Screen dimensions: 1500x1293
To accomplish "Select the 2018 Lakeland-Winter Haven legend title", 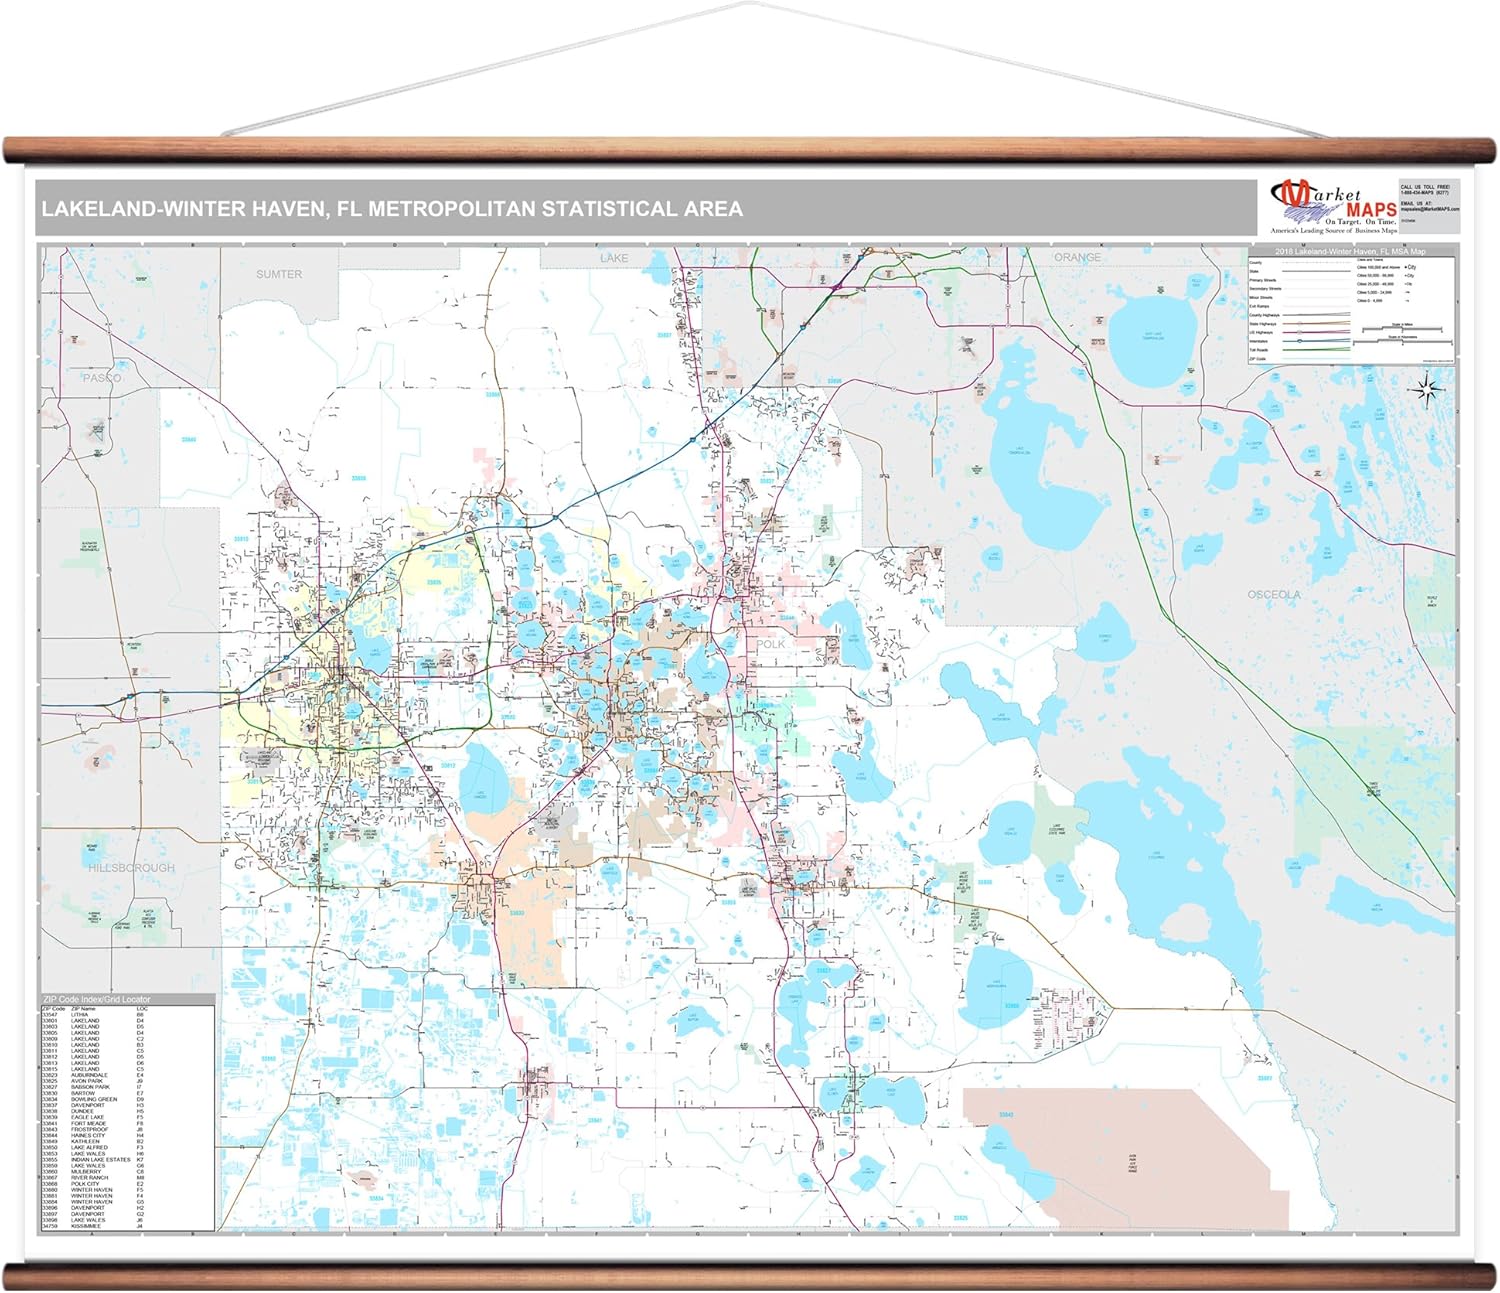I will click(1350, 252).
